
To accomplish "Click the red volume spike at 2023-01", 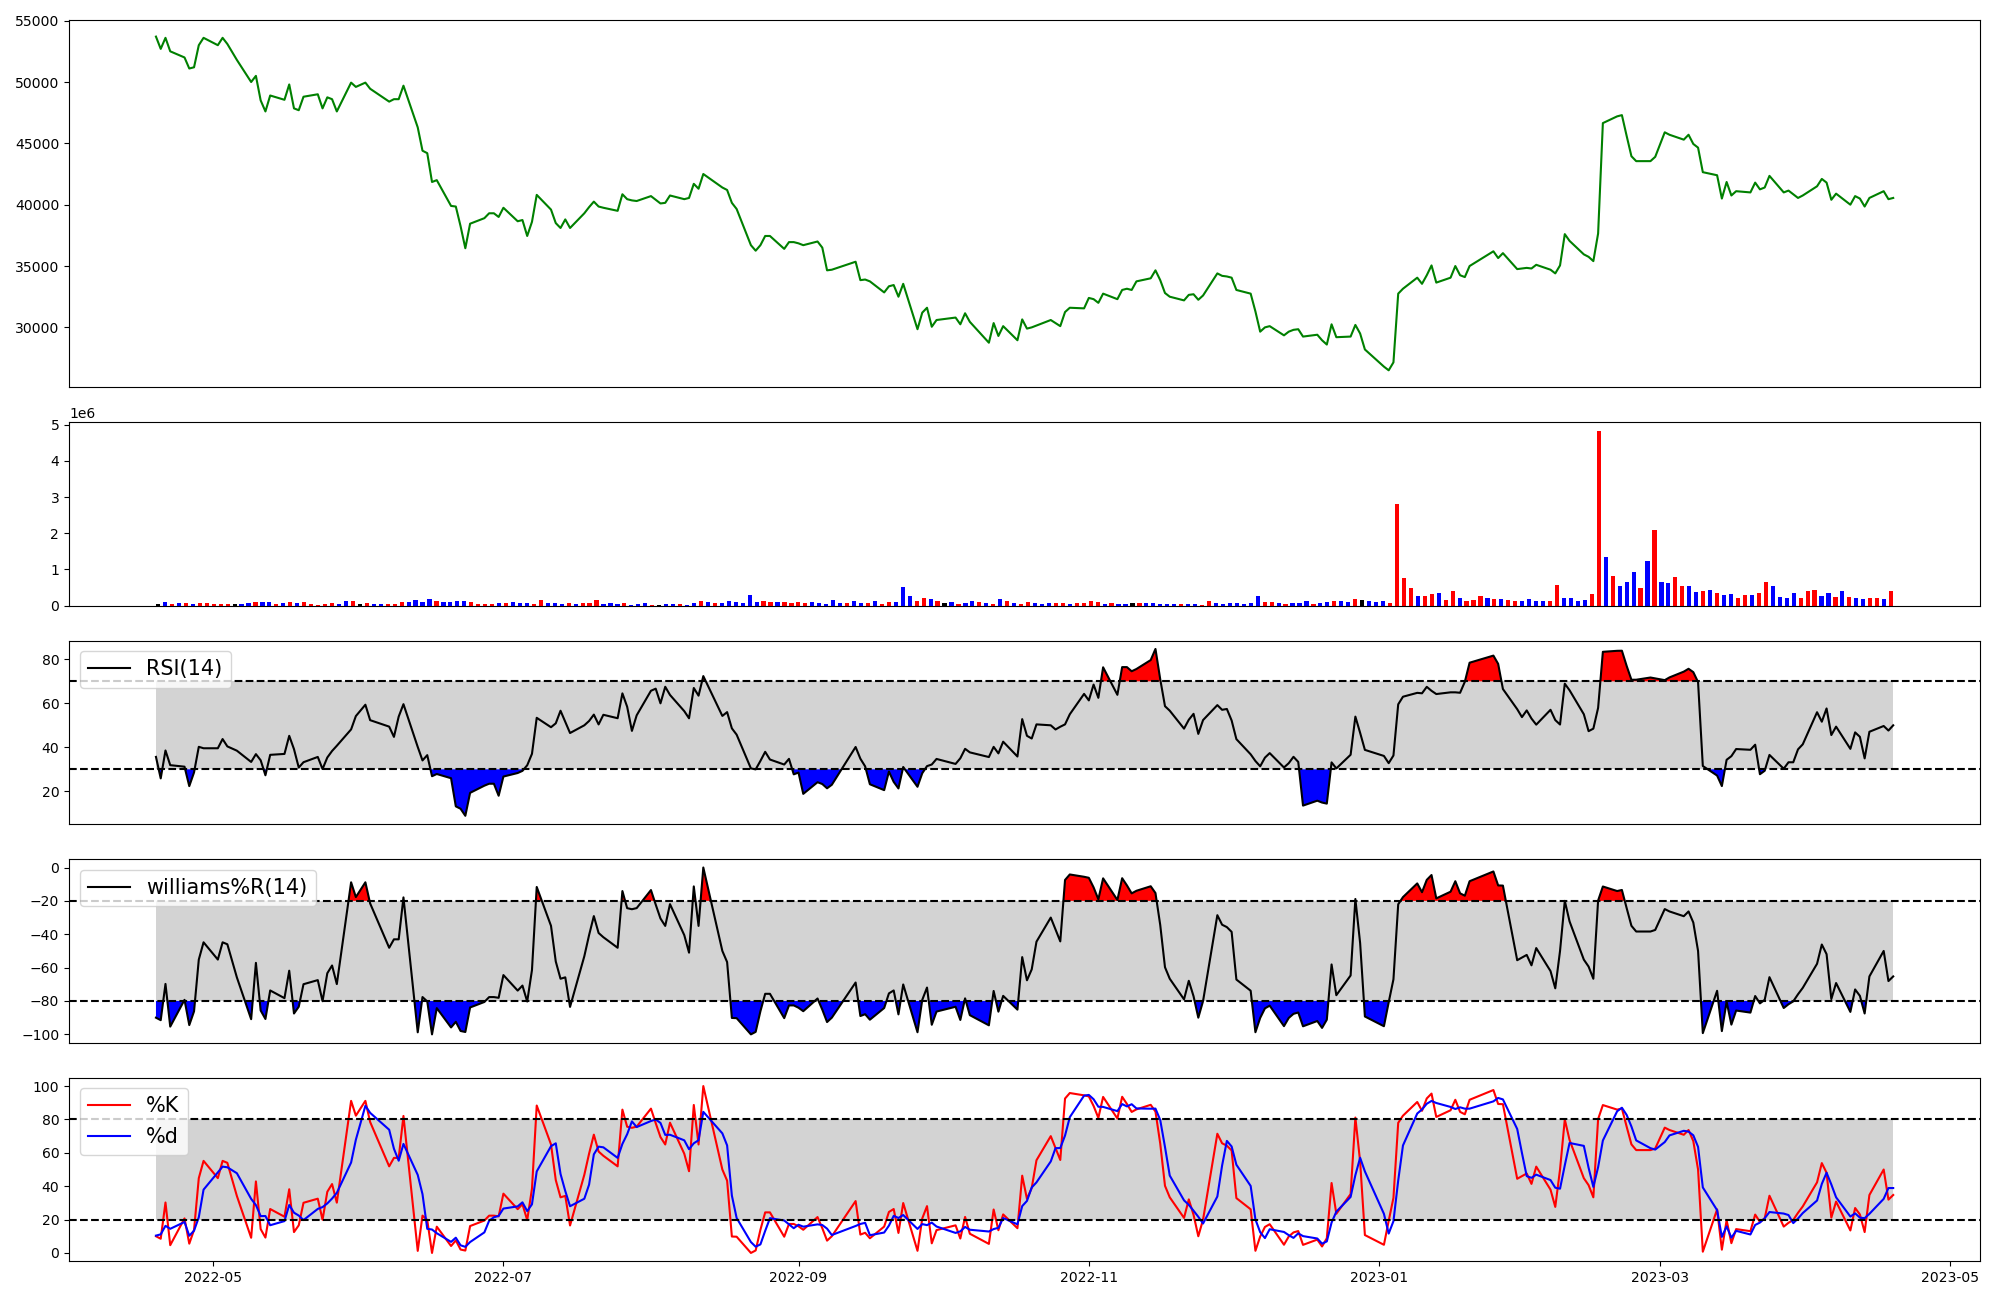I will tap(1397, 555).
